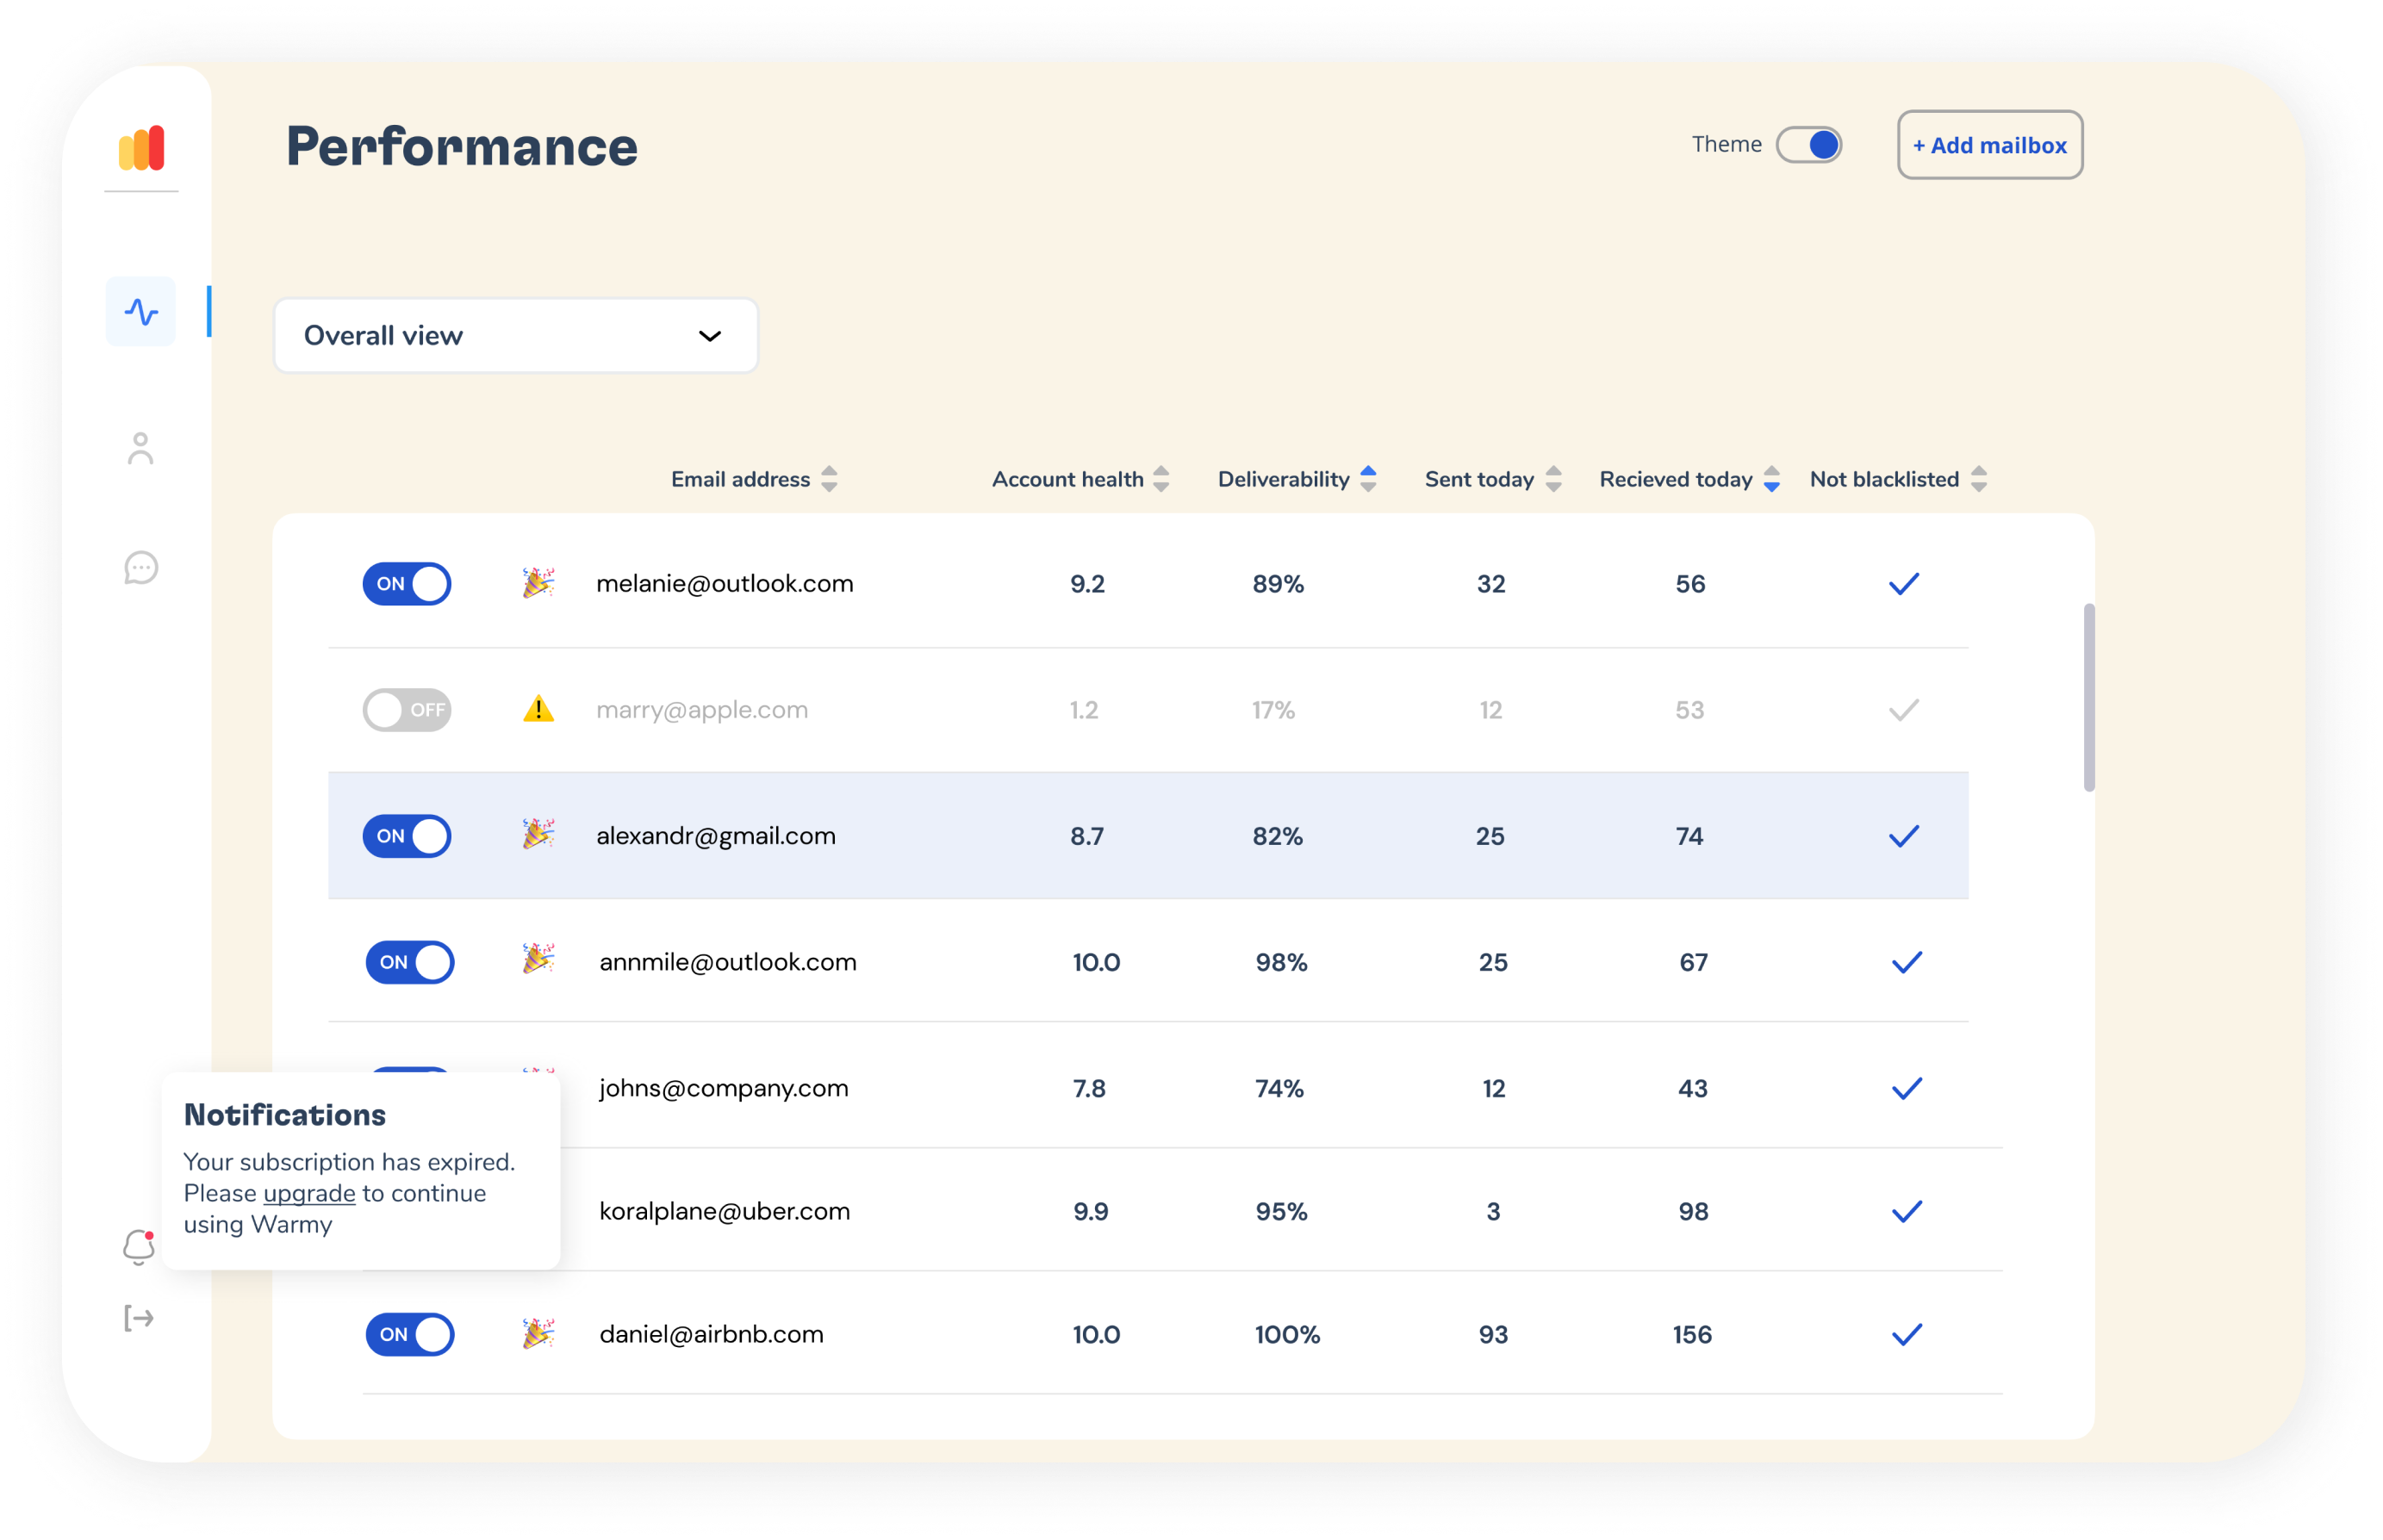Click the mailbox list vertical scrollbar
This screenshot has width=2383, height=1540.
2089,697
